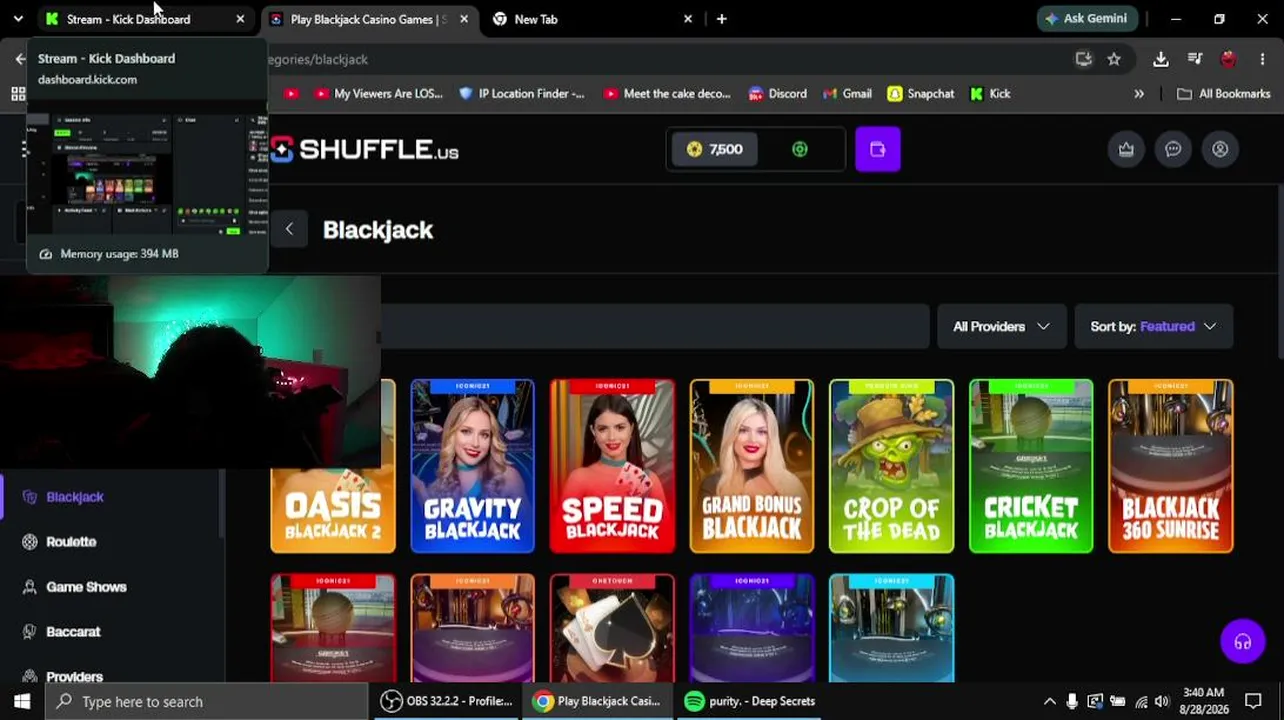Open the IP Location Finder bookmark
The width and height of the screenshot is (1284, 720).
[521, 94]
